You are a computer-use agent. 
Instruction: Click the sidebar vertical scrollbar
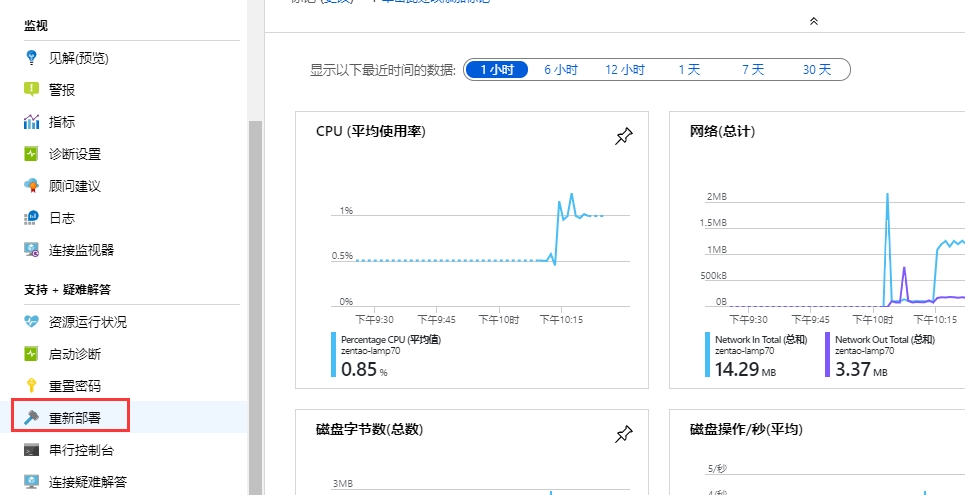[x=254, y=300]
